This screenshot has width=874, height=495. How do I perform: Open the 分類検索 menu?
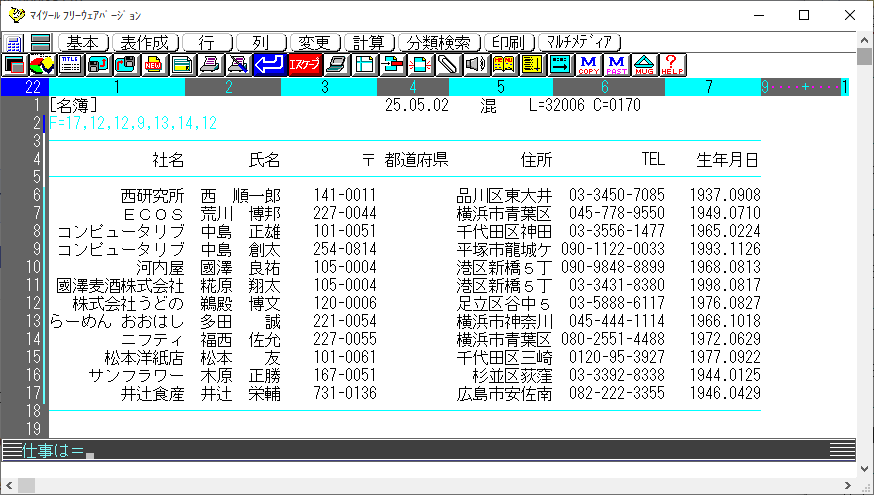tap(438, 43)
